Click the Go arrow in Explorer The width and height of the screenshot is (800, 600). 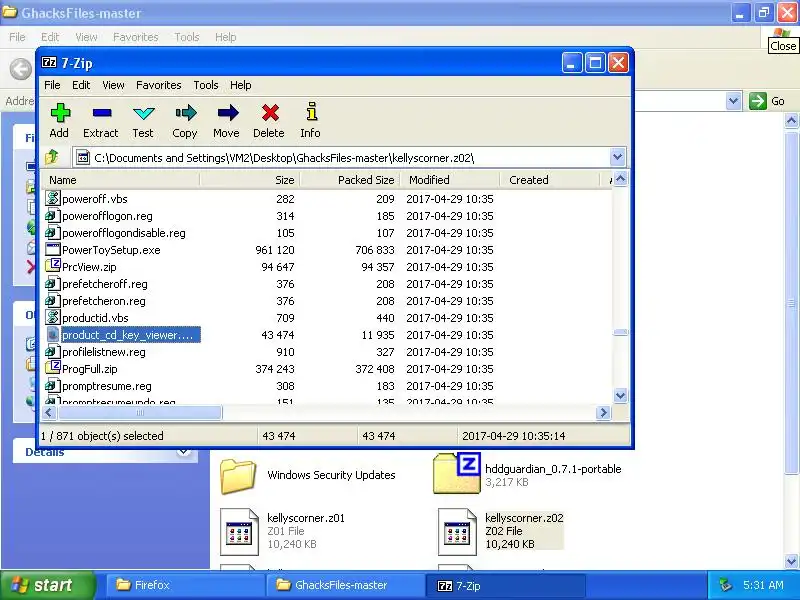(x=758, y=101)
